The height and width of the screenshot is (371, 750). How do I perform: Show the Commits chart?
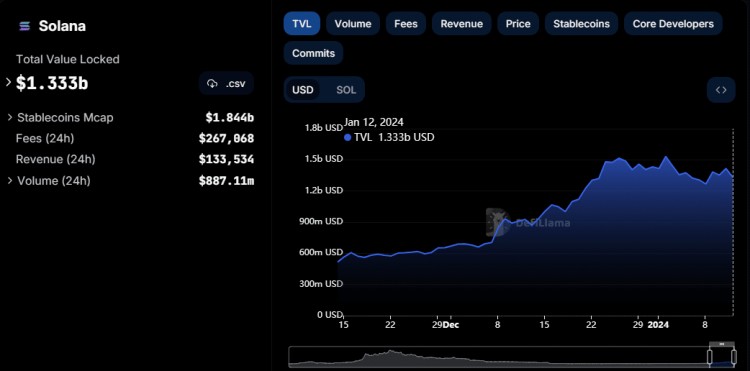click(x=313, y=53)
